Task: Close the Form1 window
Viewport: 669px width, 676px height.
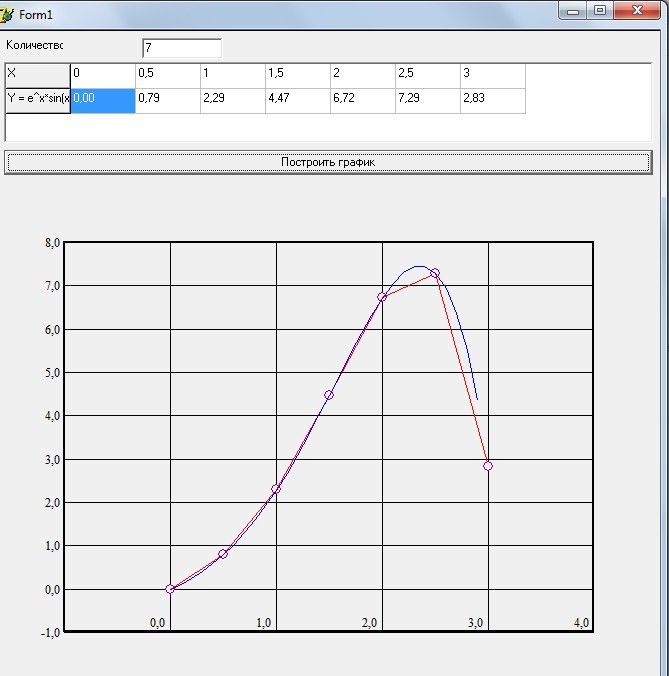Action: [637, 11]
